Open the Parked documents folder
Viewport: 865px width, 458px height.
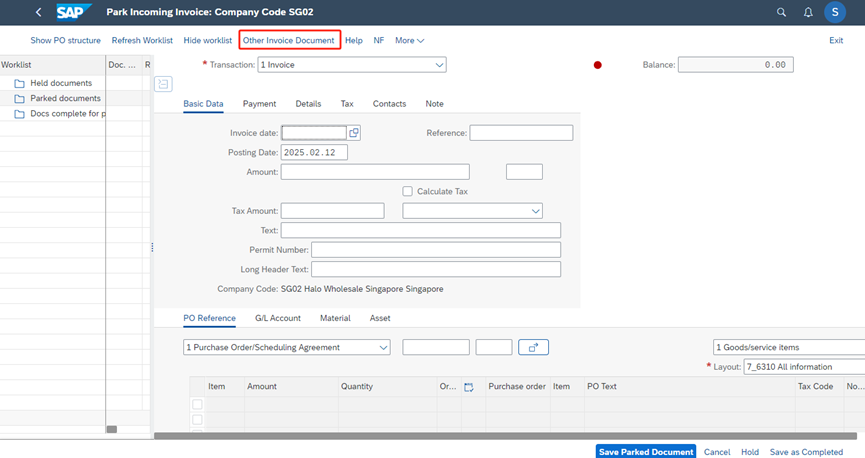(x=65, y=98)
